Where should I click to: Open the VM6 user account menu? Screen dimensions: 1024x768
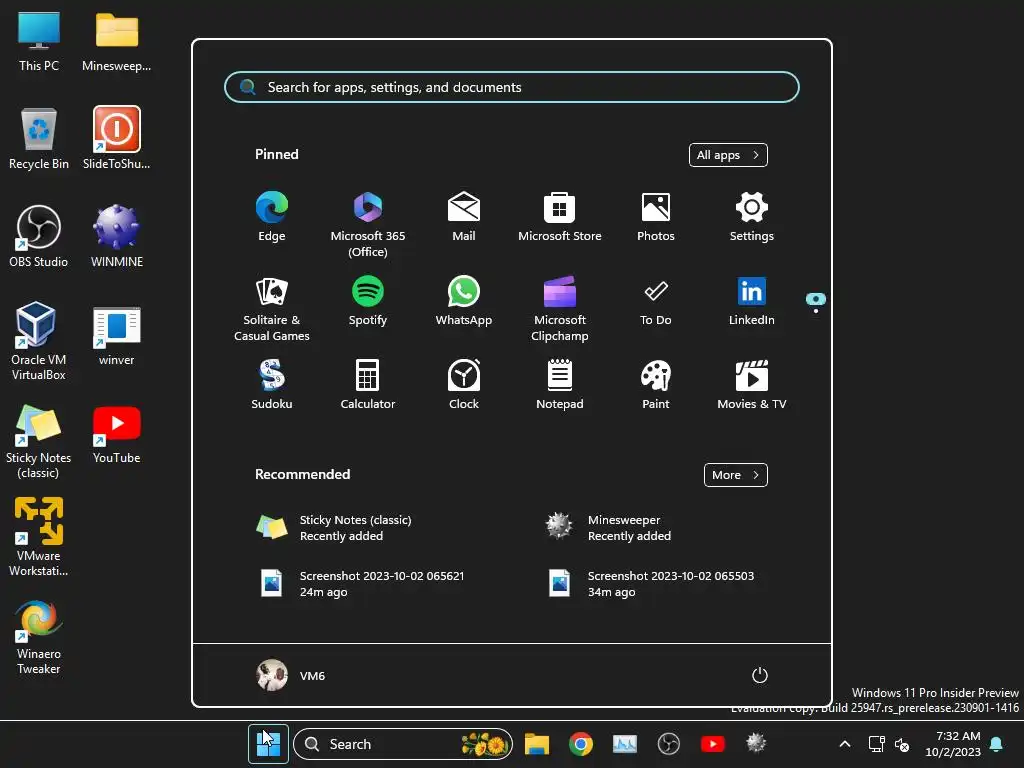coord(291,675)
